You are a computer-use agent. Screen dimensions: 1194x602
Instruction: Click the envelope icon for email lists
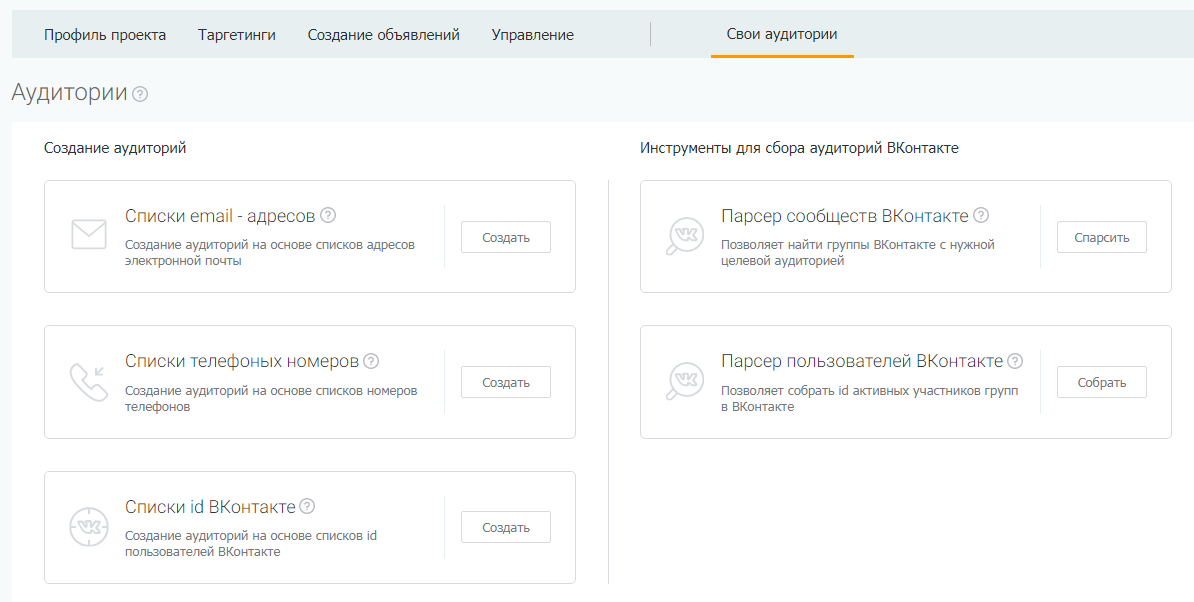89,235
